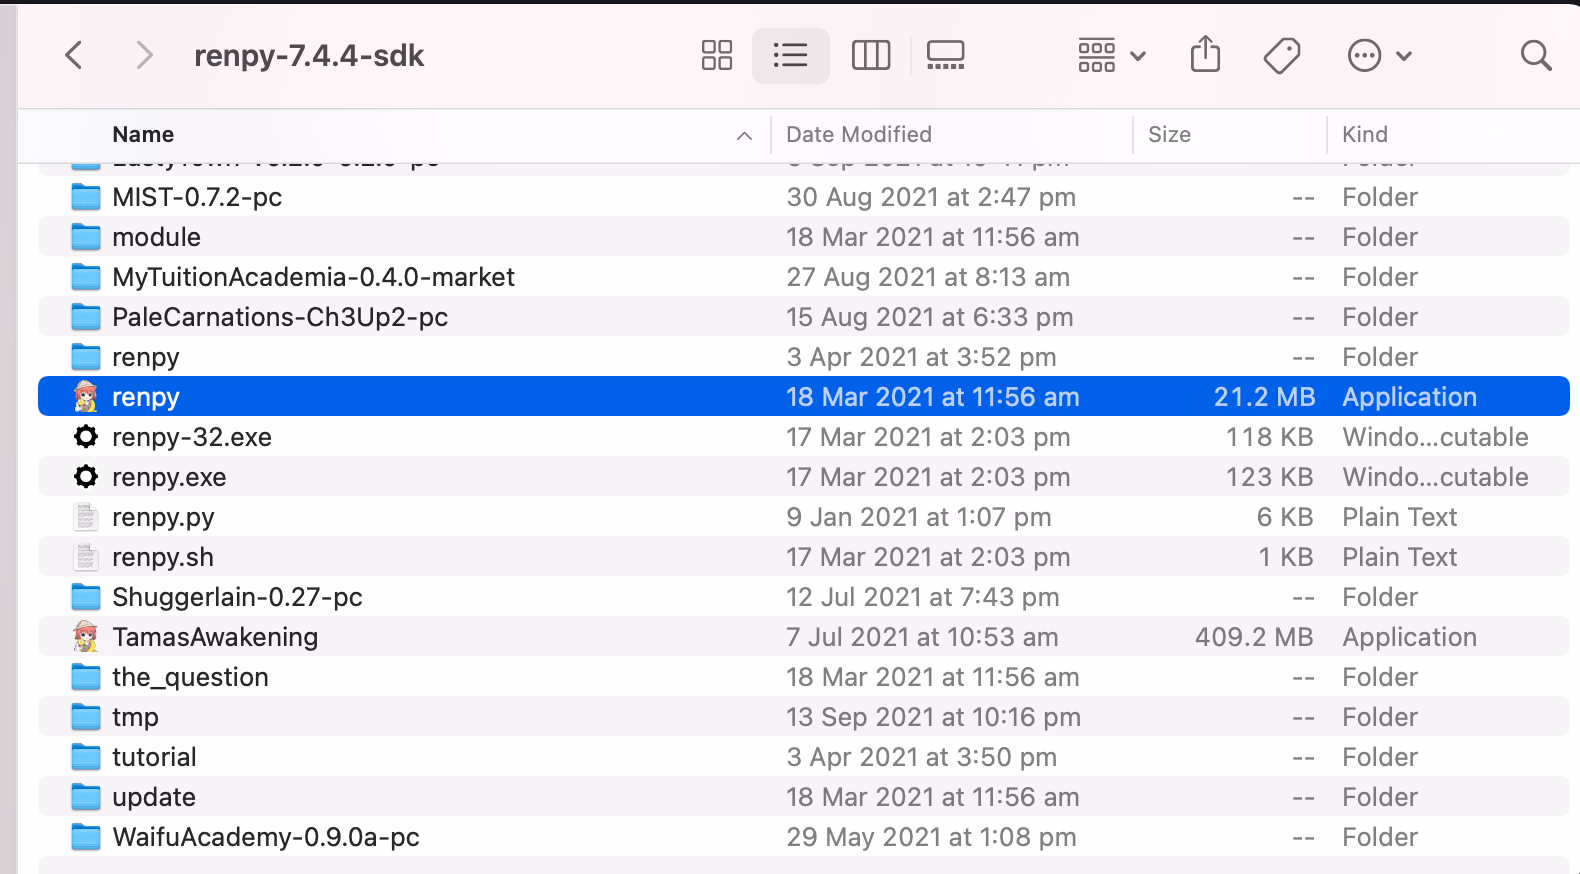
Task: Click the renpy-32.exe gear icon
Action: pyautogui.click(x=86, y=437)
